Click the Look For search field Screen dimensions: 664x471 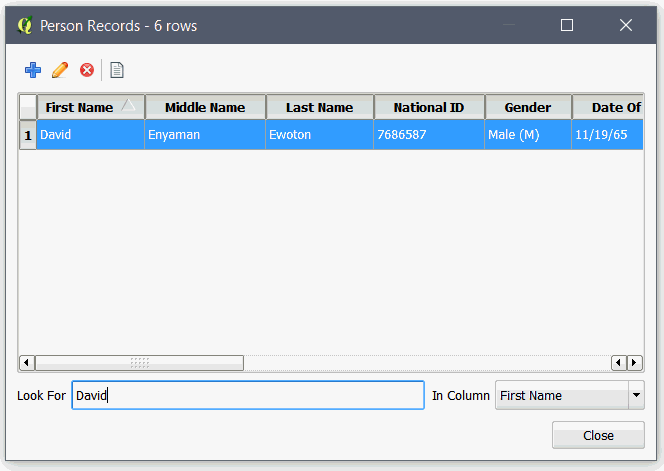coord(247,396)
